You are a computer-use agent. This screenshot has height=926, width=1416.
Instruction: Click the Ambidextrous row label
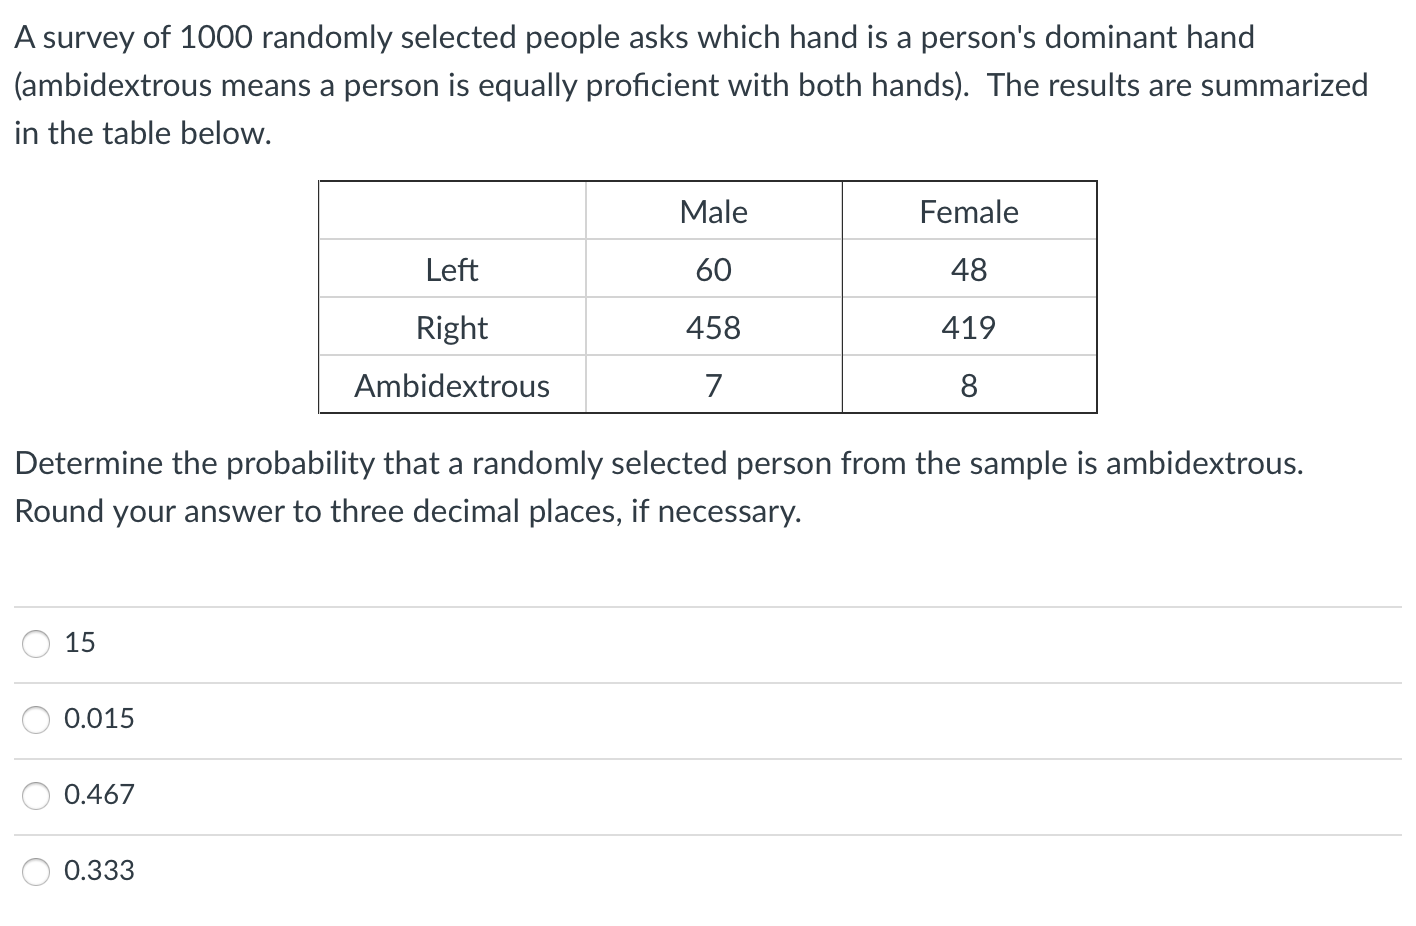click(x=451, y=386)
